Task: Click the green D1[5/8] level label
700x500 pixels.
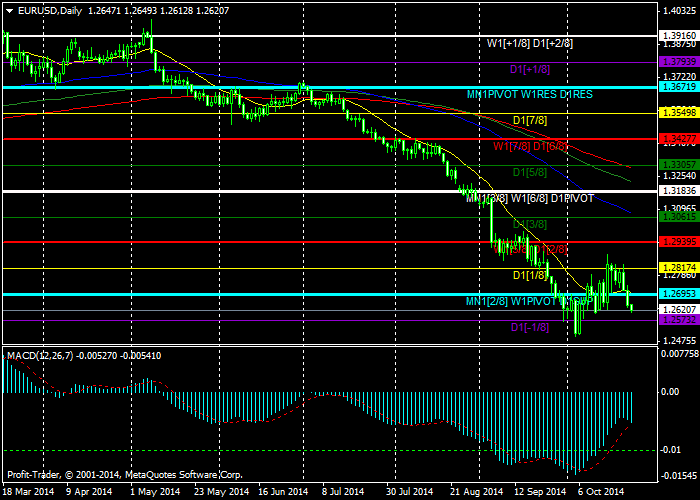Action: pyautogui.click(x=530, y=172)
